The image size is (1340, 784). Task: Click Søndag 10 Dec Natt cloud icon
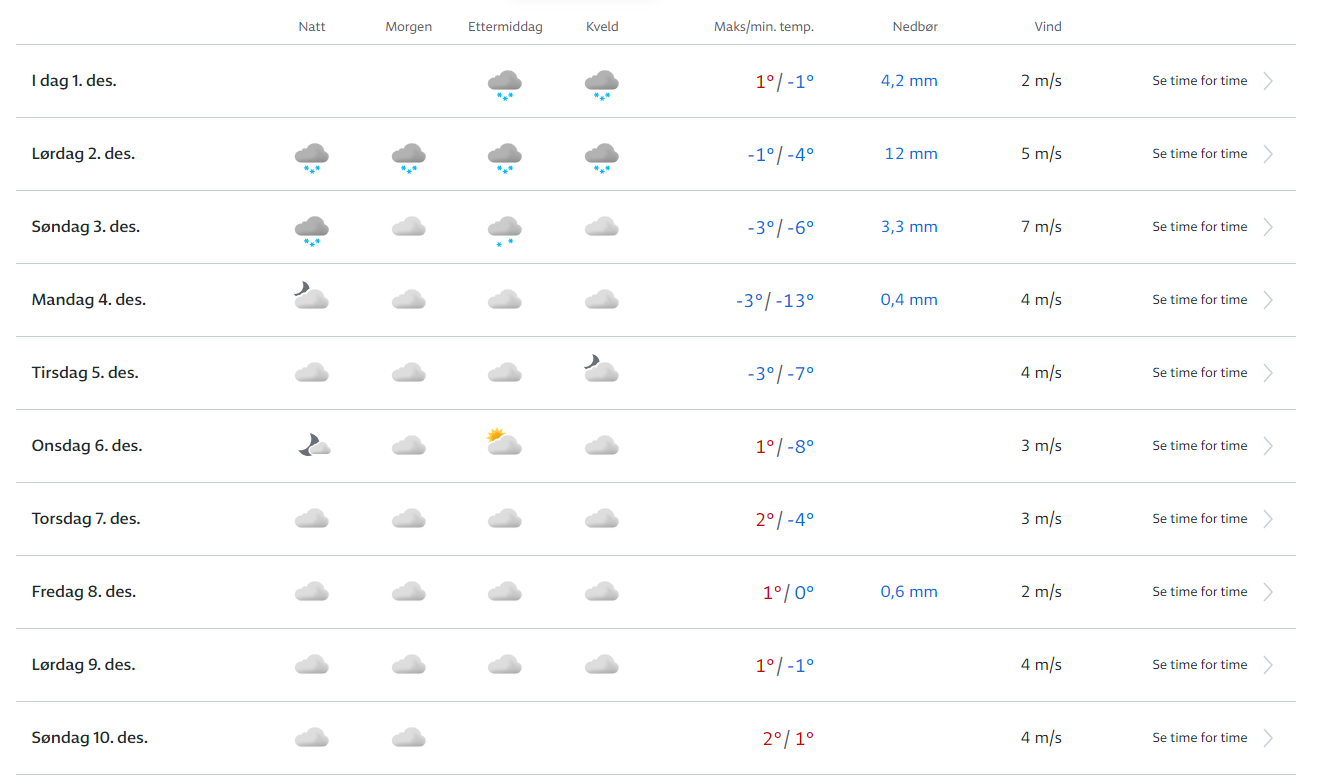[x=312, y=738]
